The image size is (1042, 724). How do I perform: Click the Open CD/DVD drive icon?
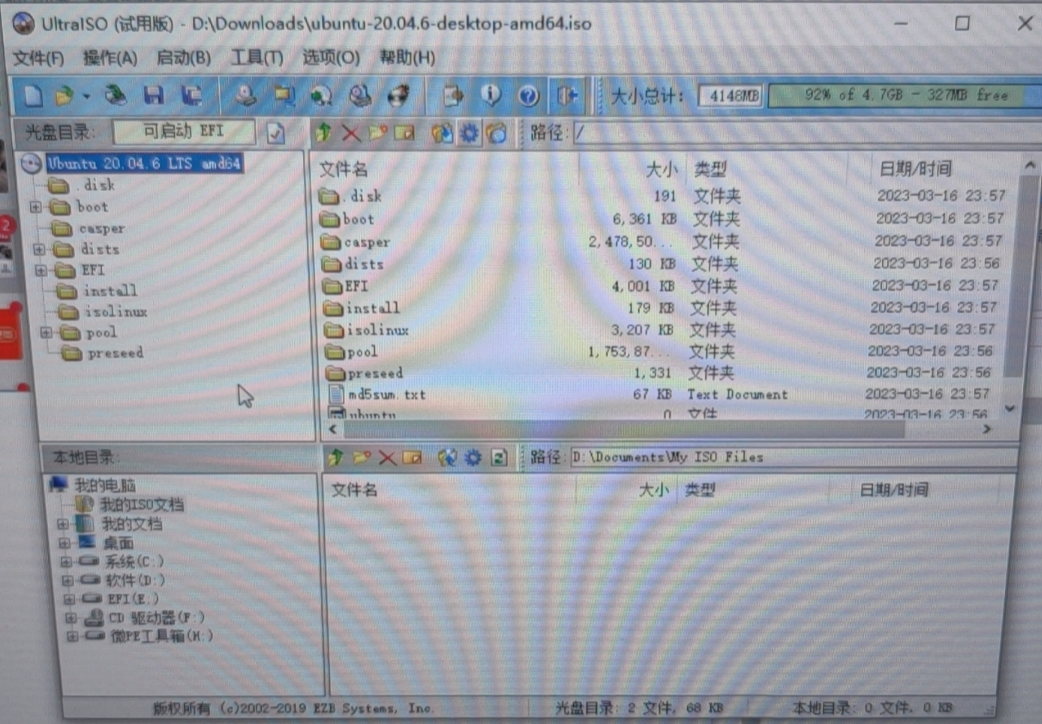coord(116,96)
